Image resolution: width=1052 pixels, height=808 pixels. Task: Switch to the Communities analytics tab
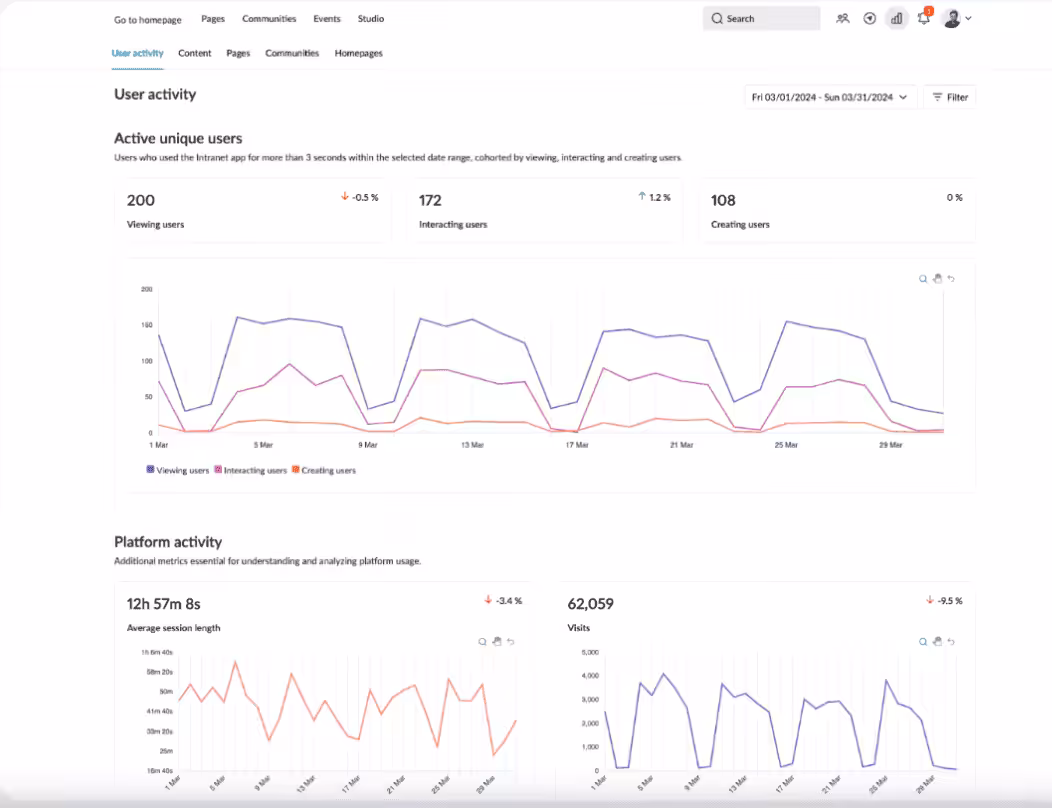tap(292, 53)
